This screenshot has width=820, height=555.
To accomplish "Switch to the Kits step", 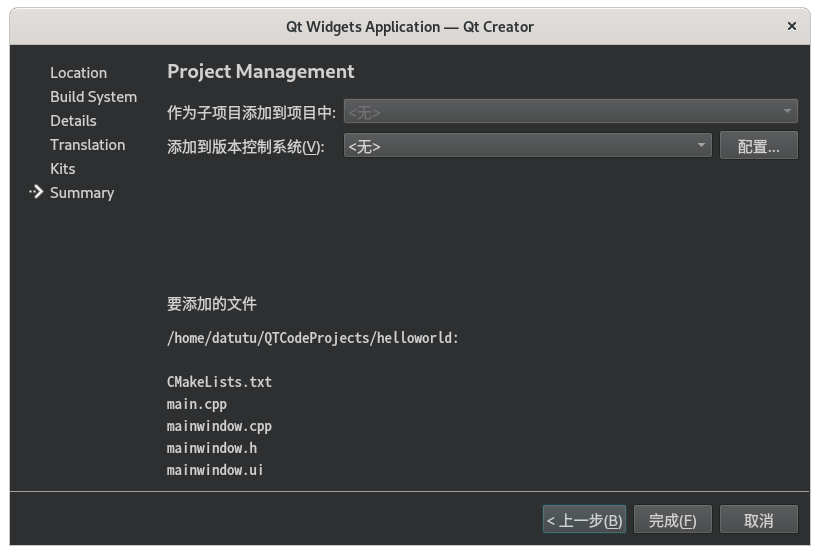I will point(63,169).
